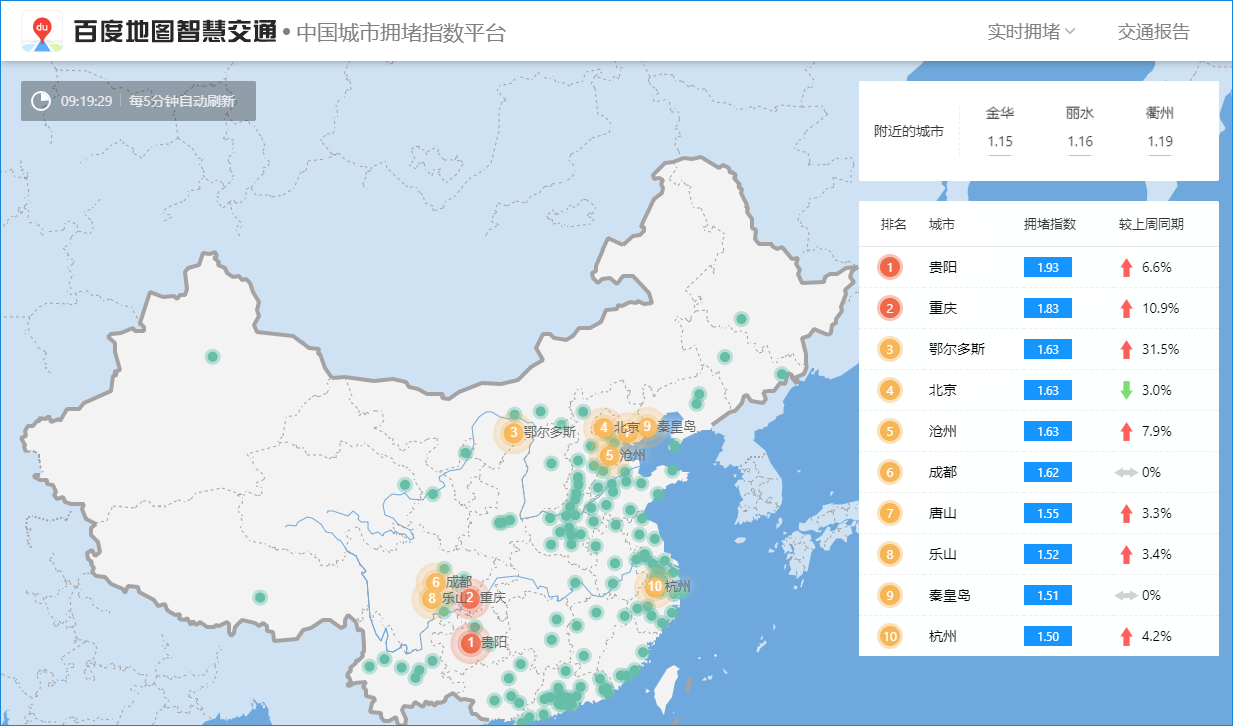This screenshot has height=726, width=1233.
Task: Open 北京 city name in ranking
Action: coord(943,390)
